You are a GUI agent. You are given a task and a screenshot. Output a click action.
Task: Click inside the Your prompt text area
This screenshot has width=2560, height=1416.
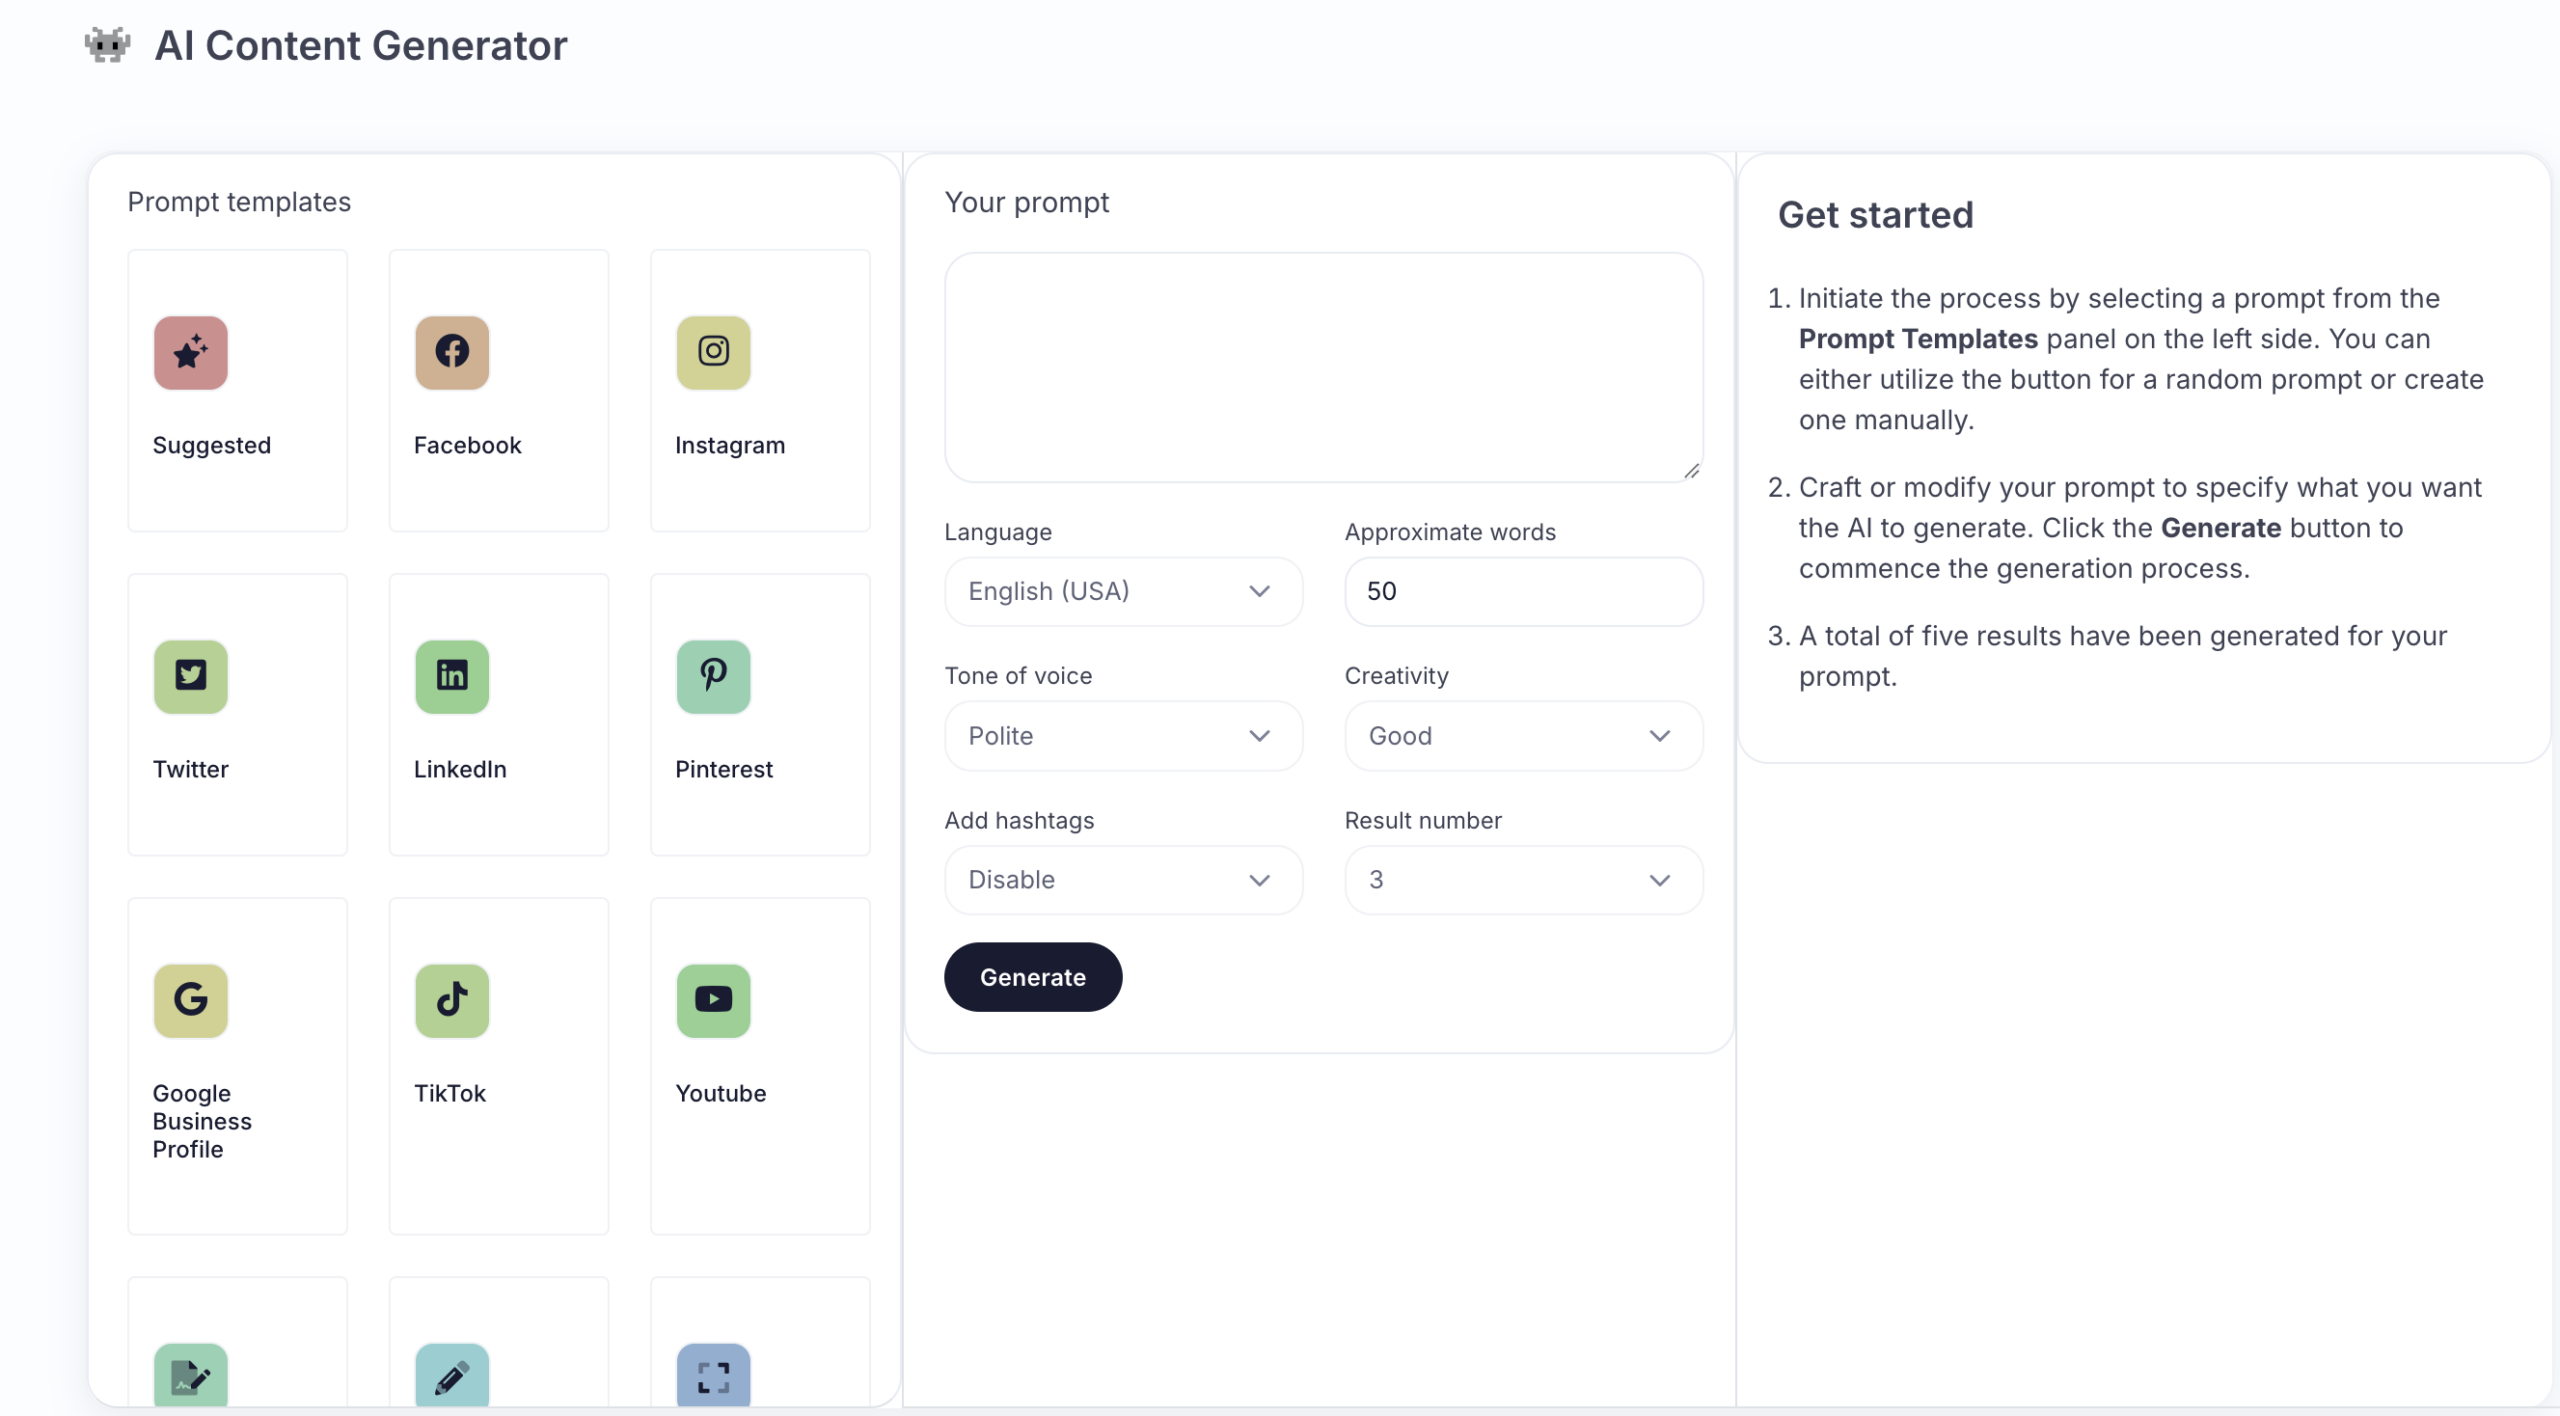tap(1323, 367)
